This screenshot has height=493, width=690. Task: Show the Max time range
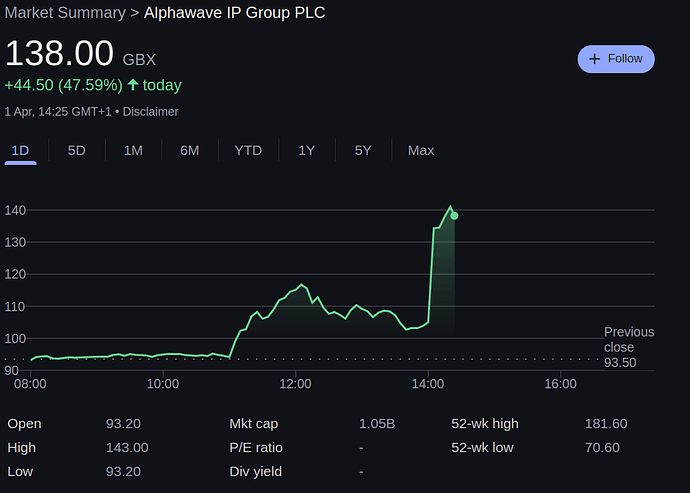[421, 151]
